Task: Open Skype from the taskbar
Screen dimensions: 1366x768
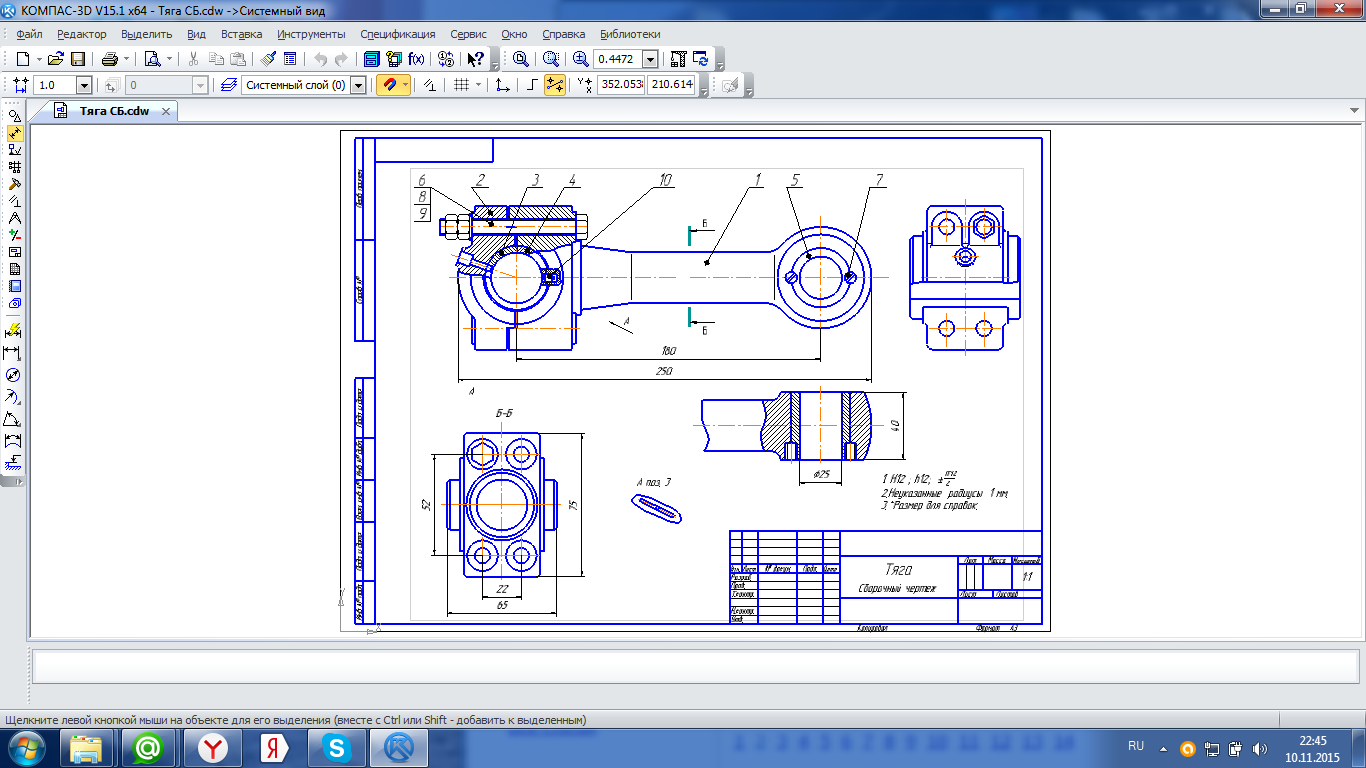Action: (336, 748)
